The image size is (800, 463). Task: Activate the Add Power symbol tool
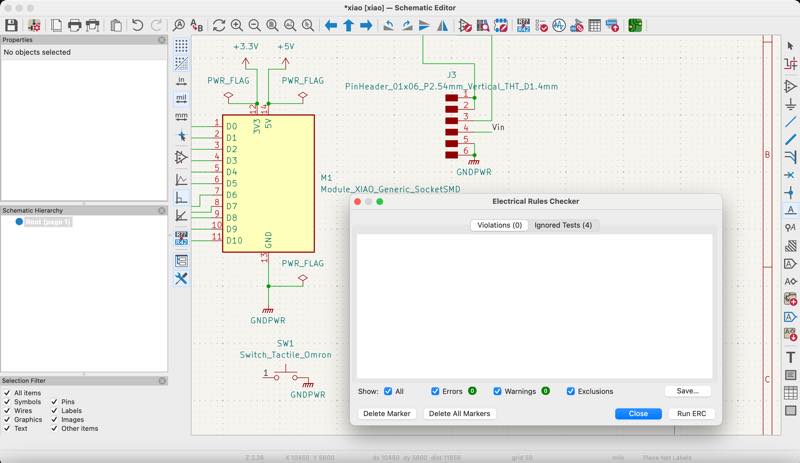790,105
